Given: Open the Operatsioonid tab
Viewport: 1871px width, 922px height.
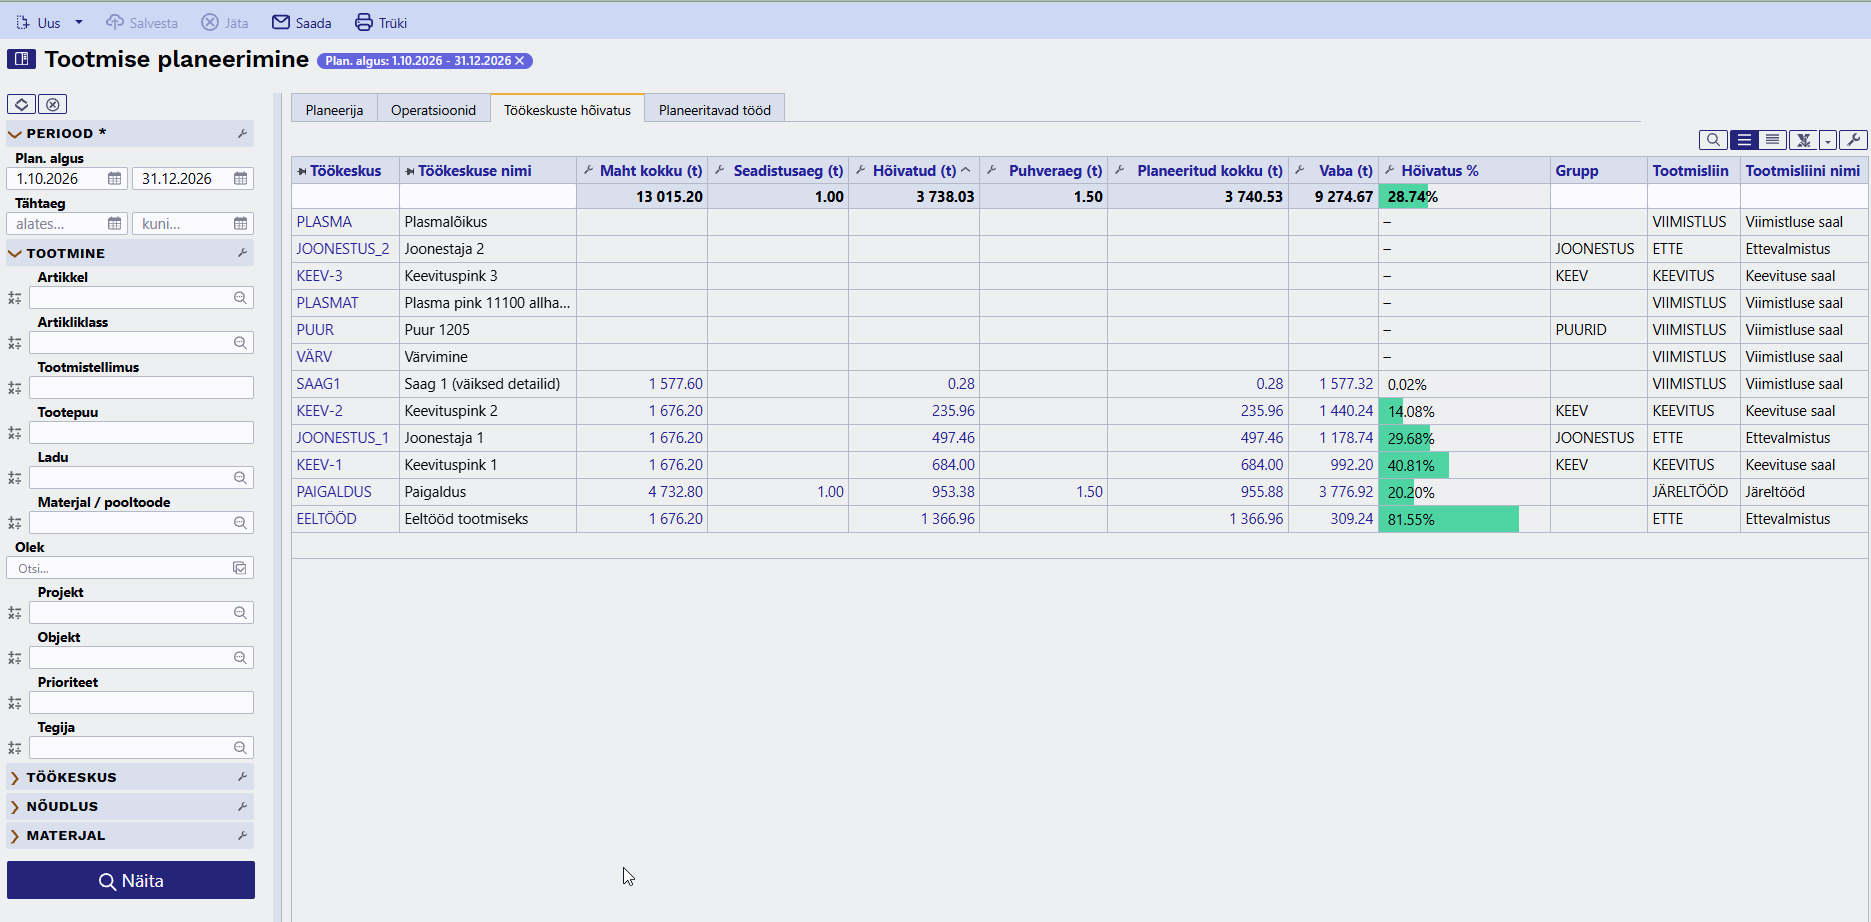Looking at the screenshot, I should 433,109.
